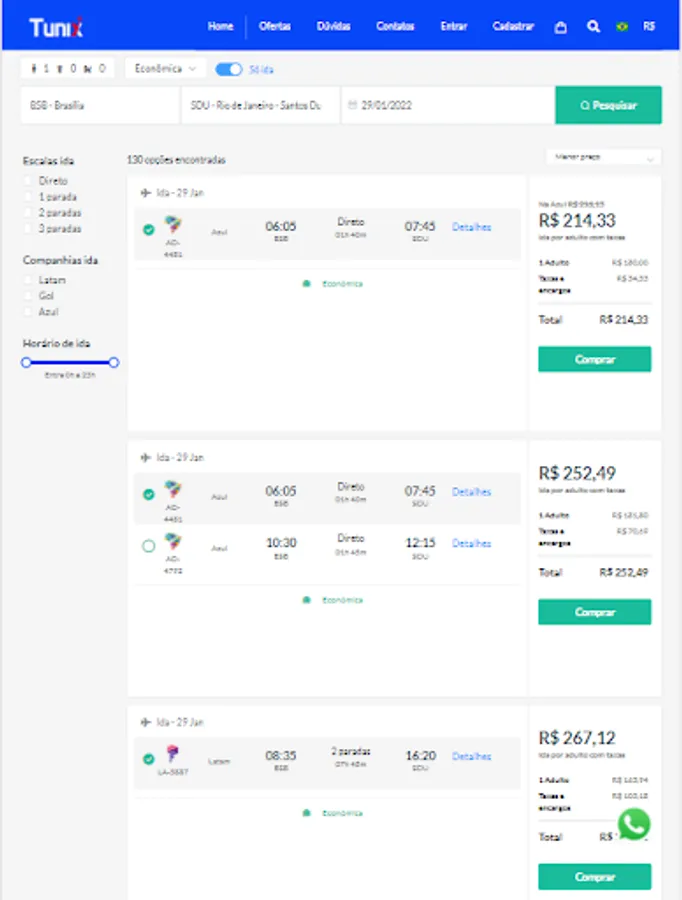Click the calendar icon beside 29/01/2022
This screenshot has width=682, height=900.
pos(352,105)
